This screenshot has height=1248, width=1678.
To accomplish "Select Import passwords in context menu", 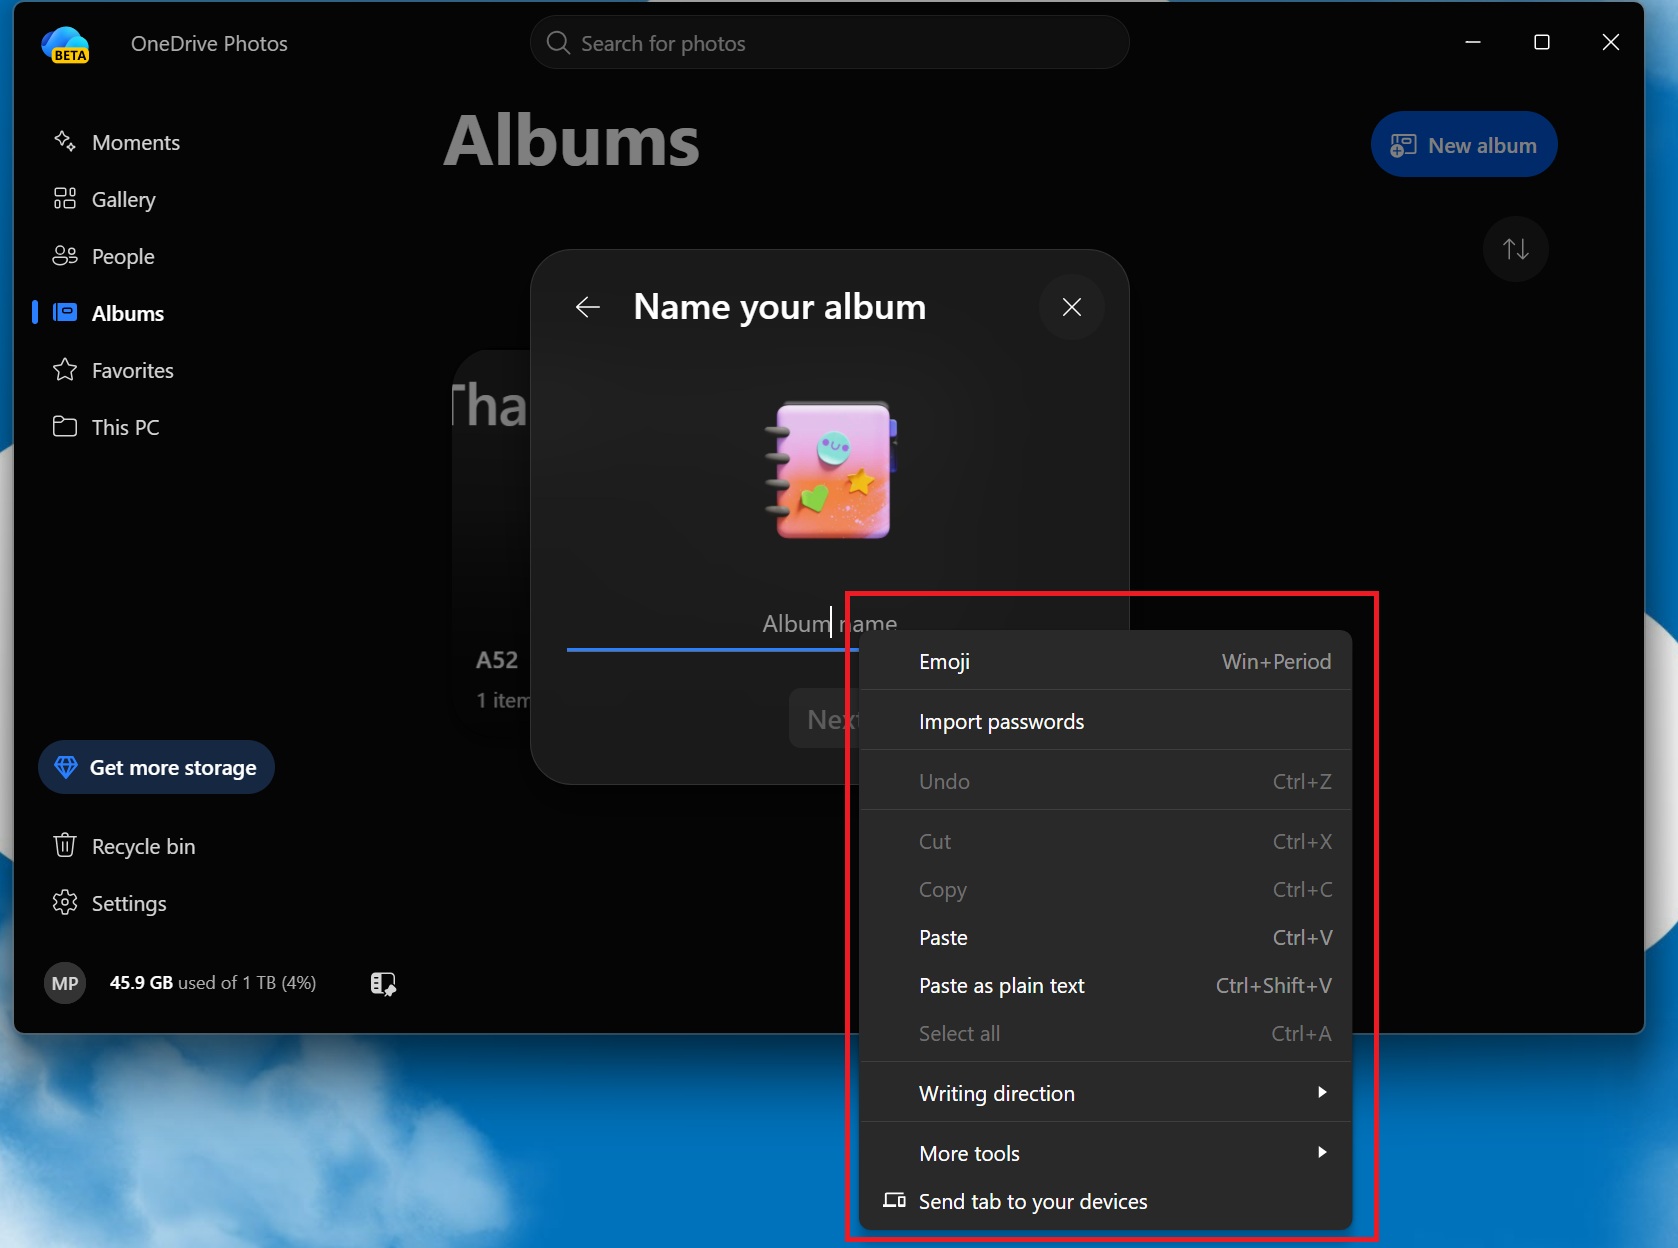I will pyautogui.click(x=1105, y=721).
